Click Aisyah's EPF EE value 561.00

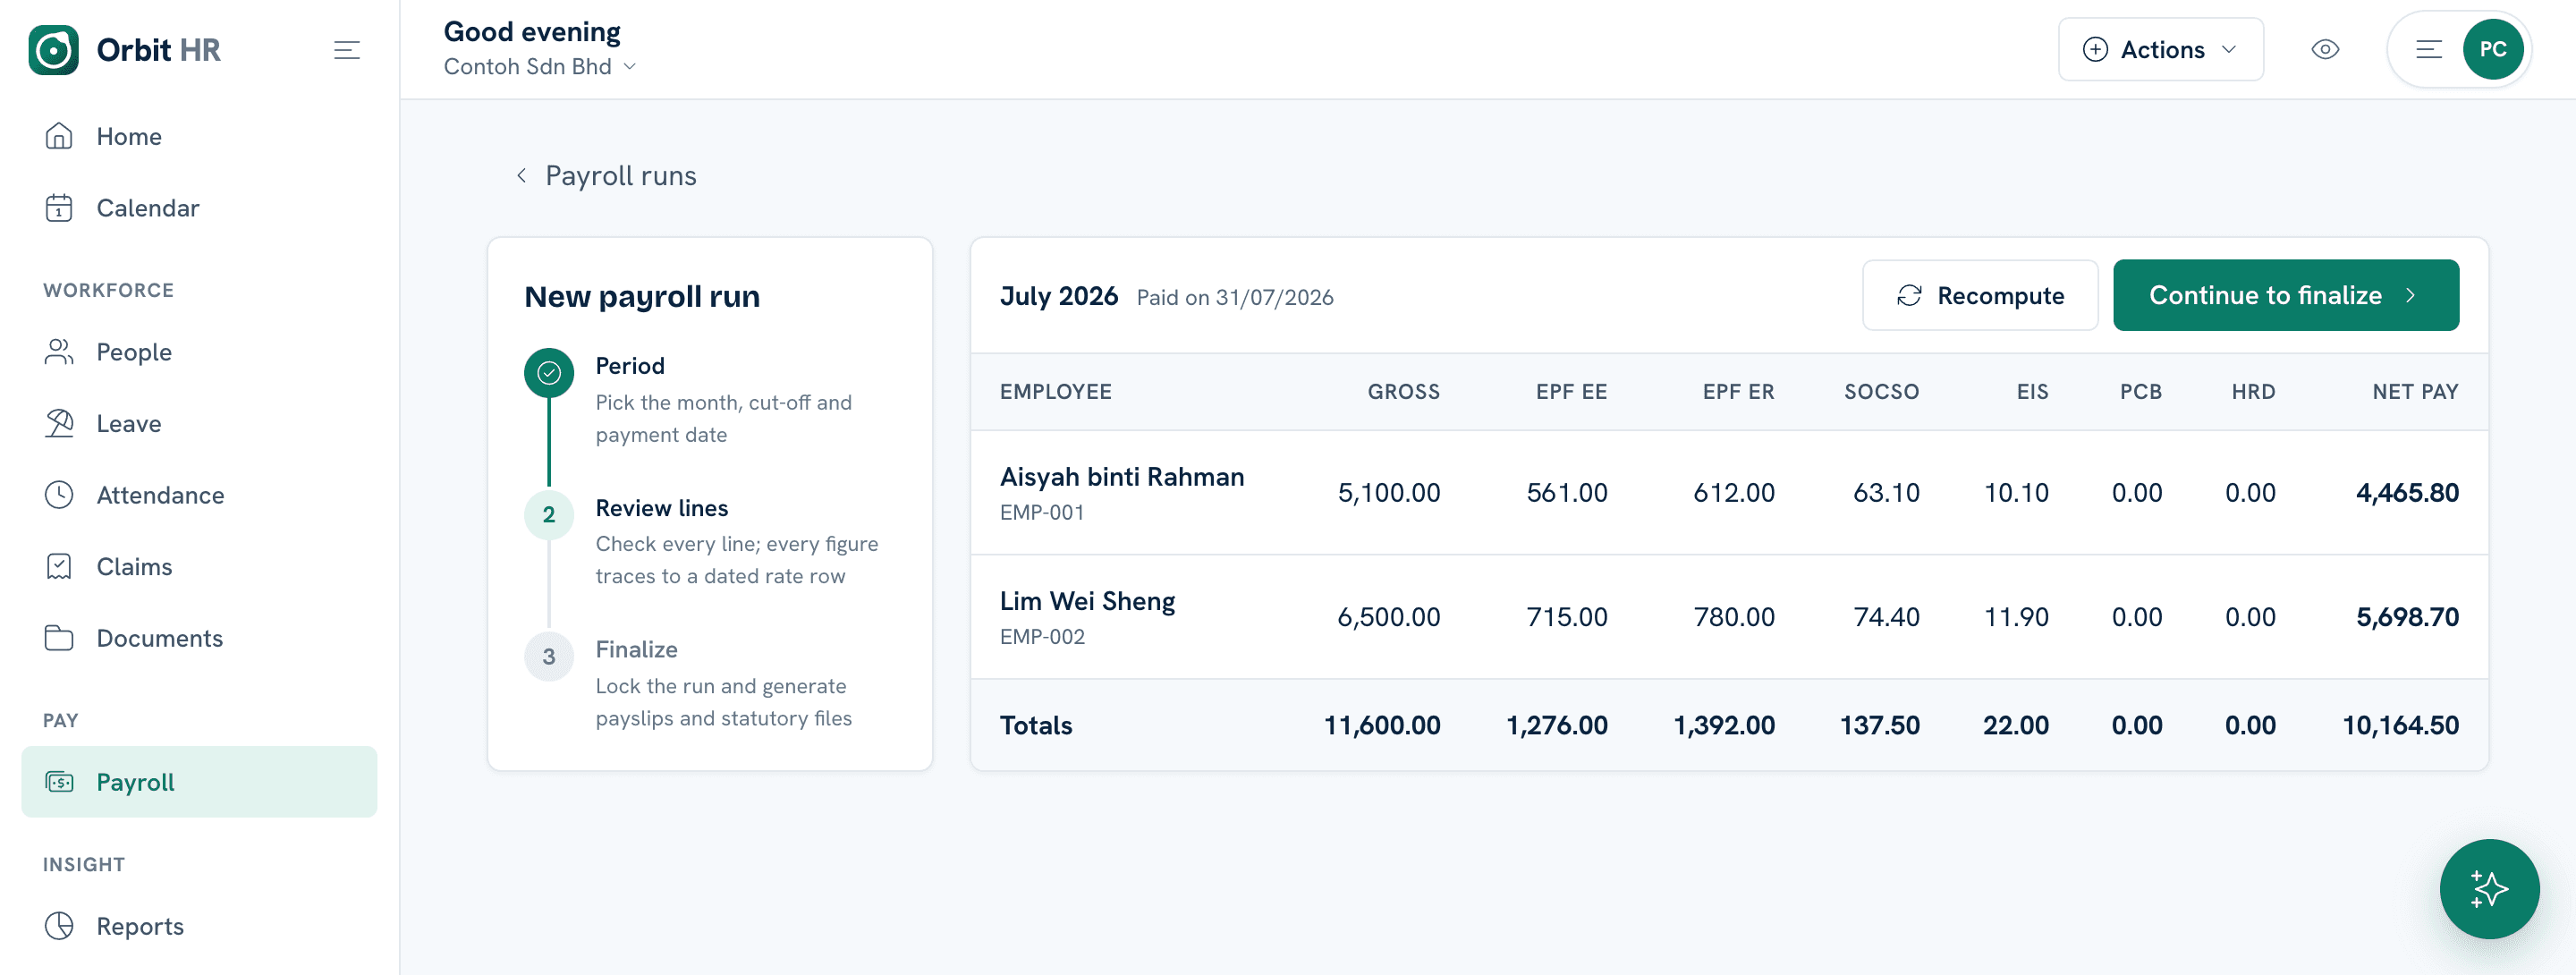pos(1567,493)
